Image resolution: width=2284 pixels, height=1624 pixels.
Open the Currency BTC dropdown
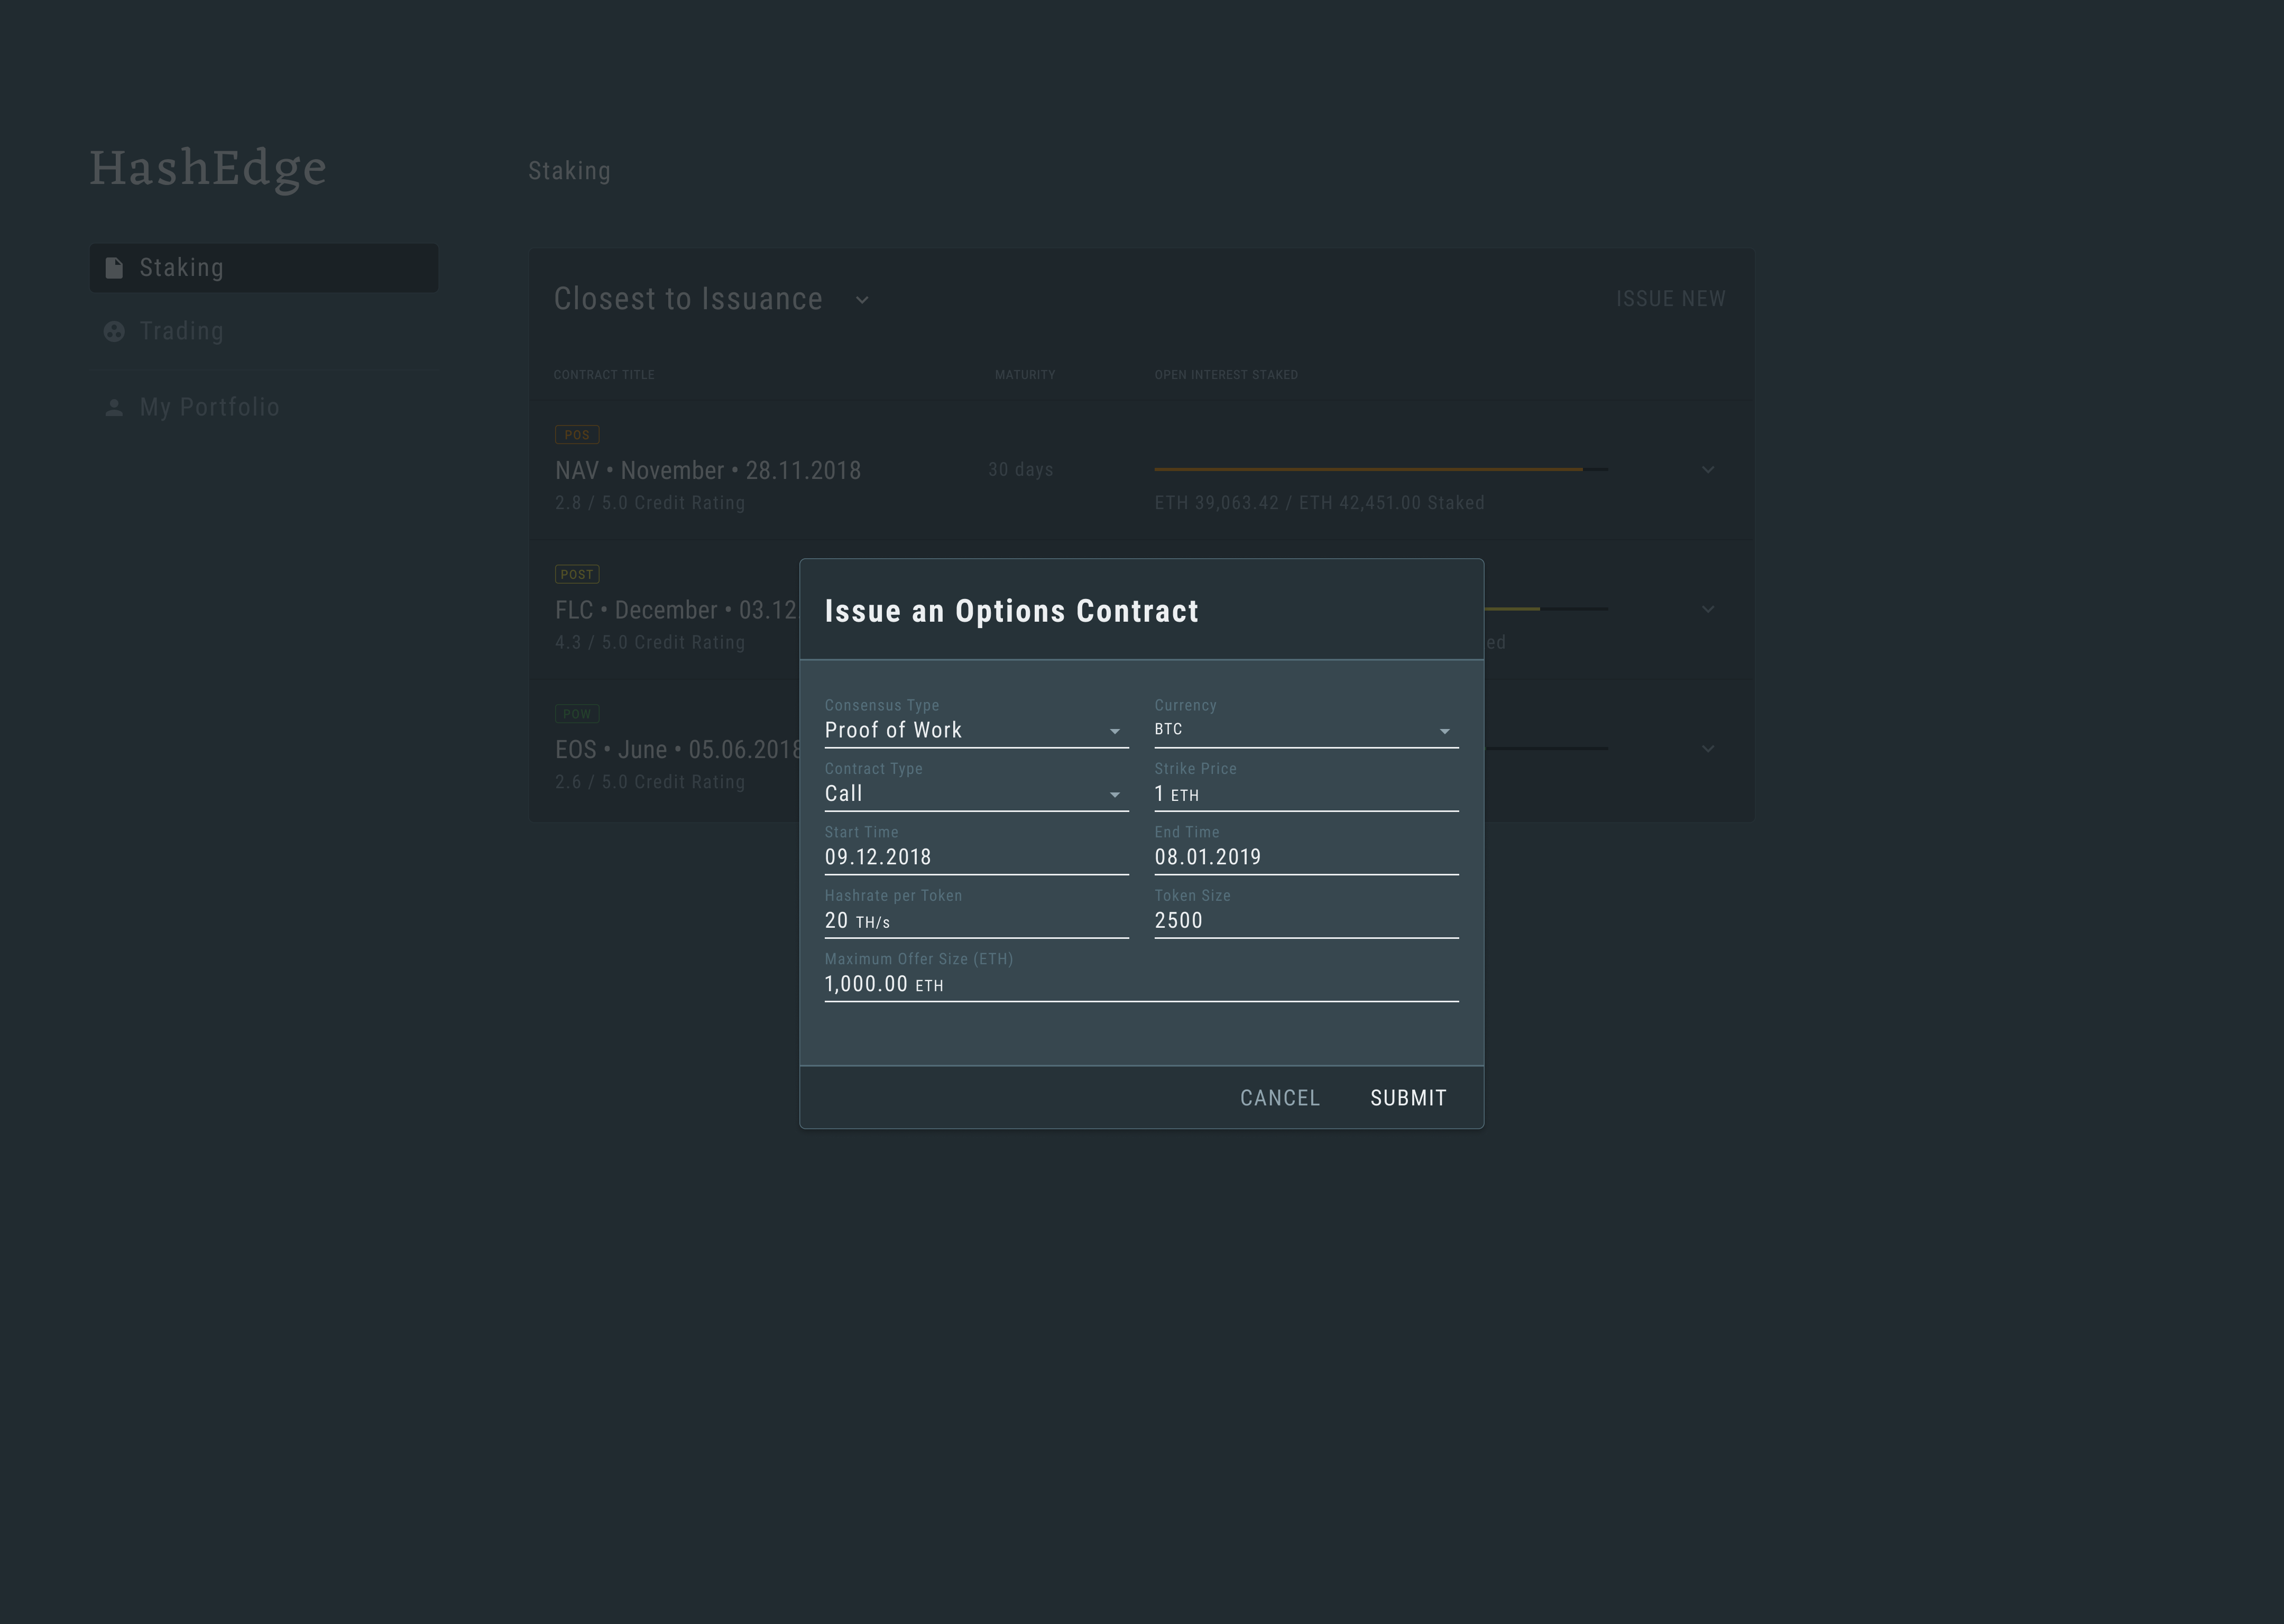(1305, 731)
